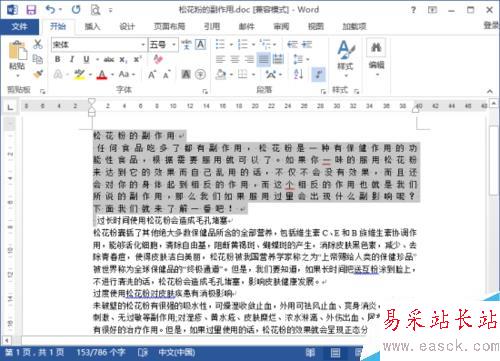Grow font size with the larger A

point(152,74)
